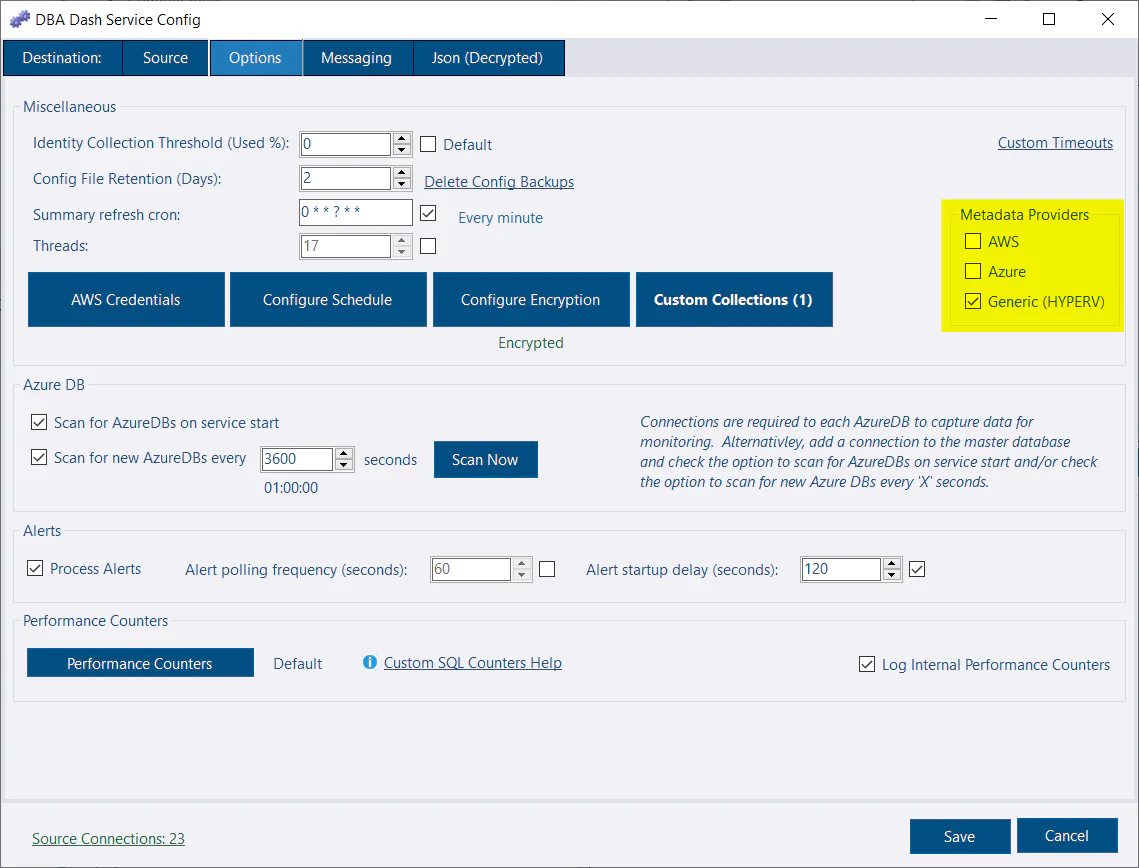1139x868 pixels.
Task: Decrease Config File Retention using down arrow
Action: 401,184
